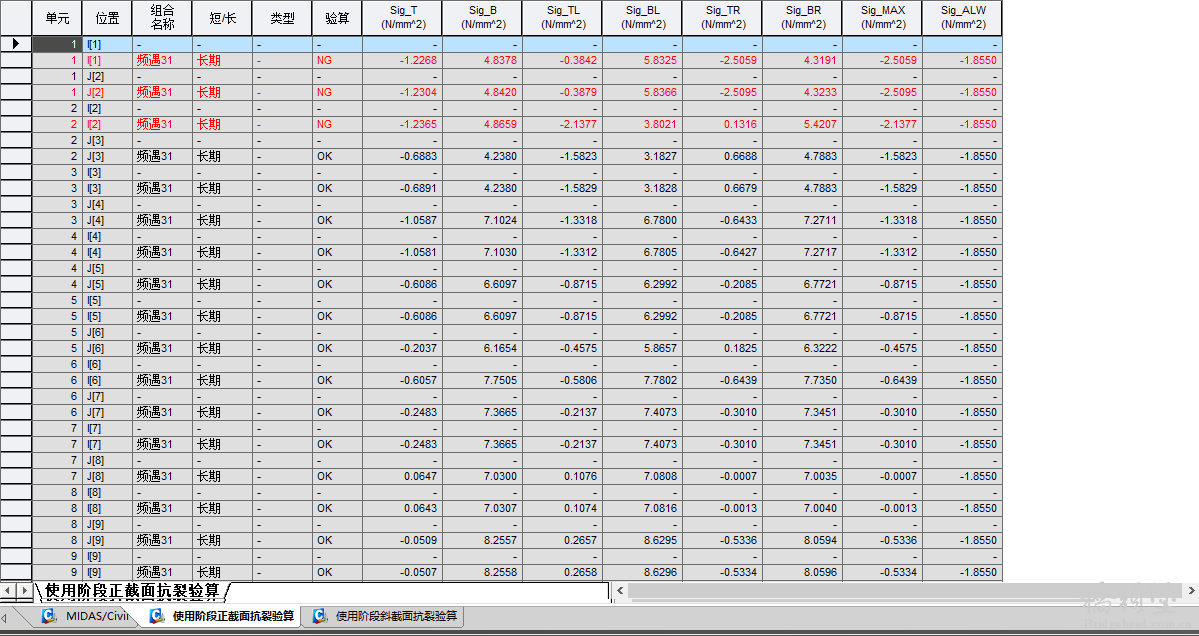Viewport: 1199px width, 636px height.
Task: Click the MIDAS/Civil tab icon
Action: click(49, 616)
